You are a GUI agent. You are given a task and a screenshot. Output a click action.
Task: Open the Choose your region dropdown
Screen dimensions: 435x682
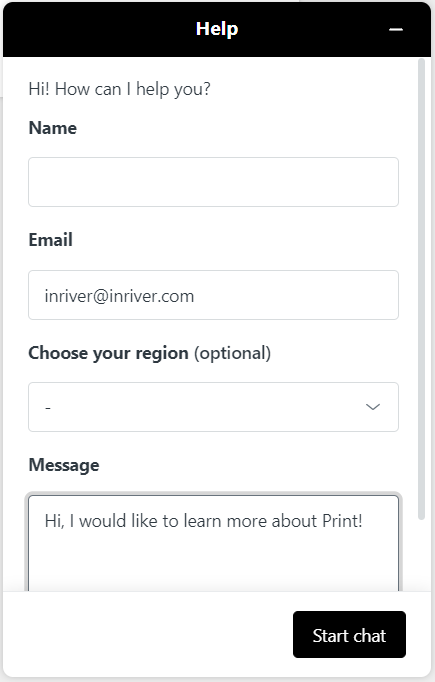pos(213,407)
